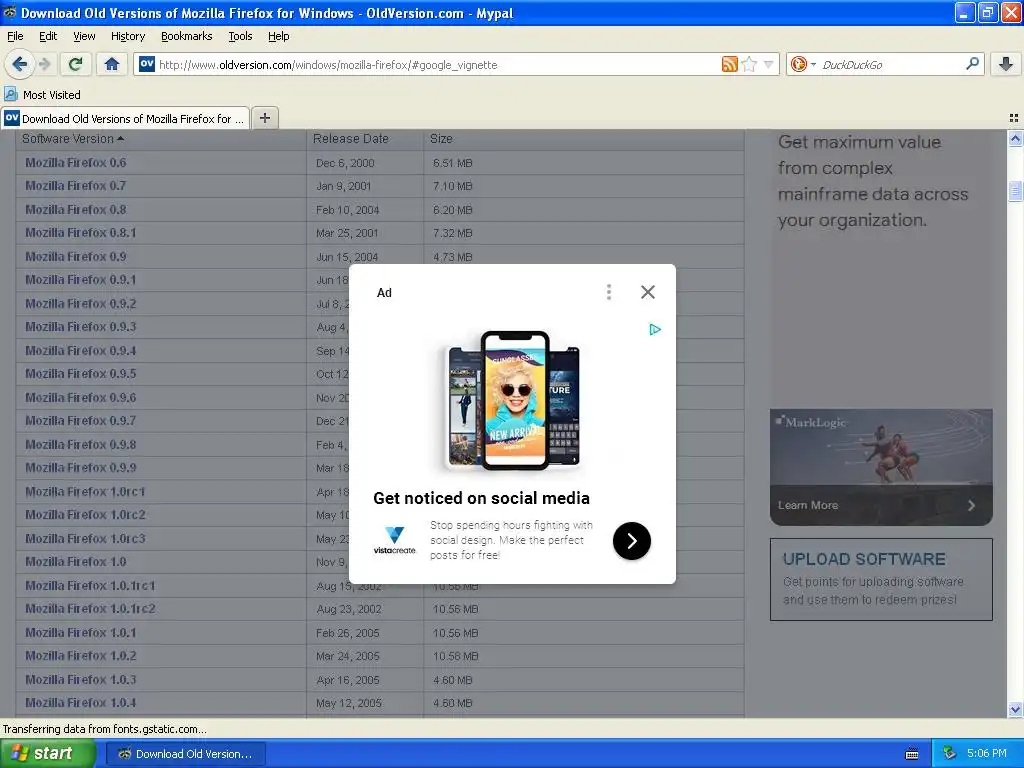Subscribe via the orange RSS feed icon

pyautogui.click(x=729, y=64)
